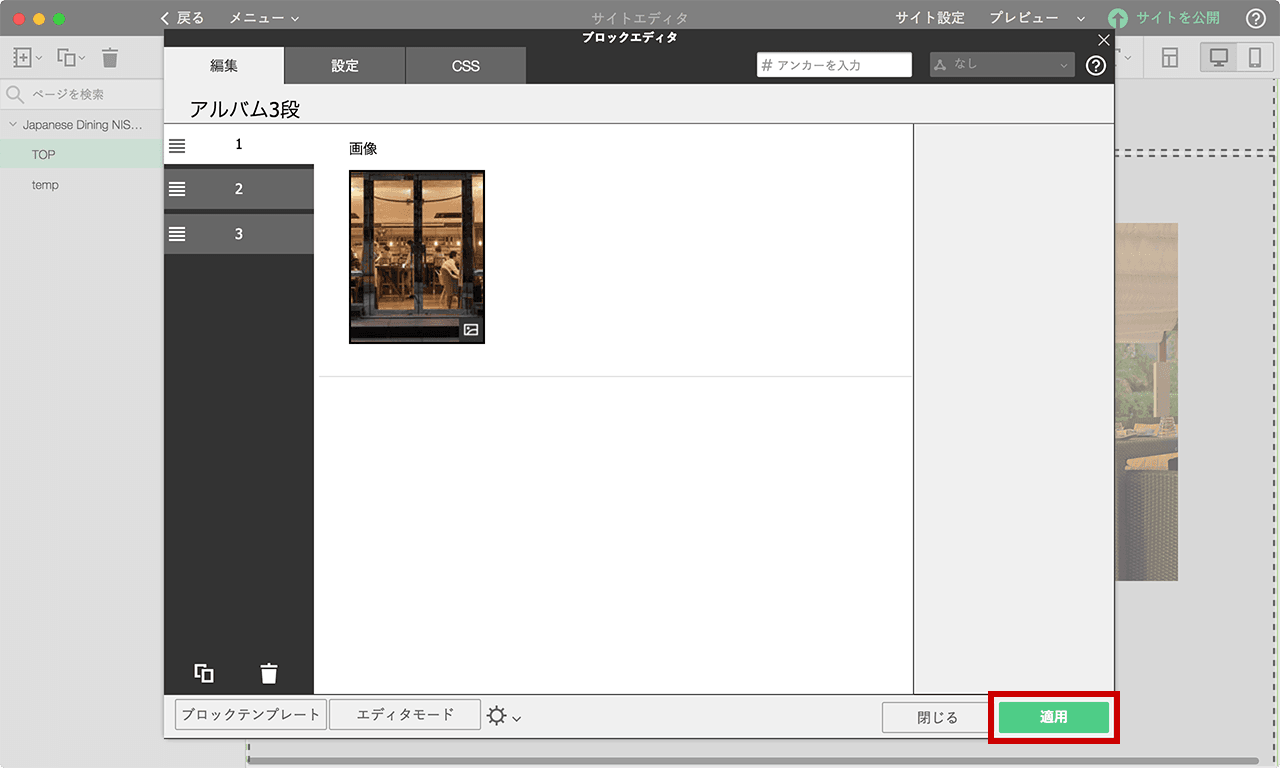Click the restaurant image thumbnail

[417, 257]
